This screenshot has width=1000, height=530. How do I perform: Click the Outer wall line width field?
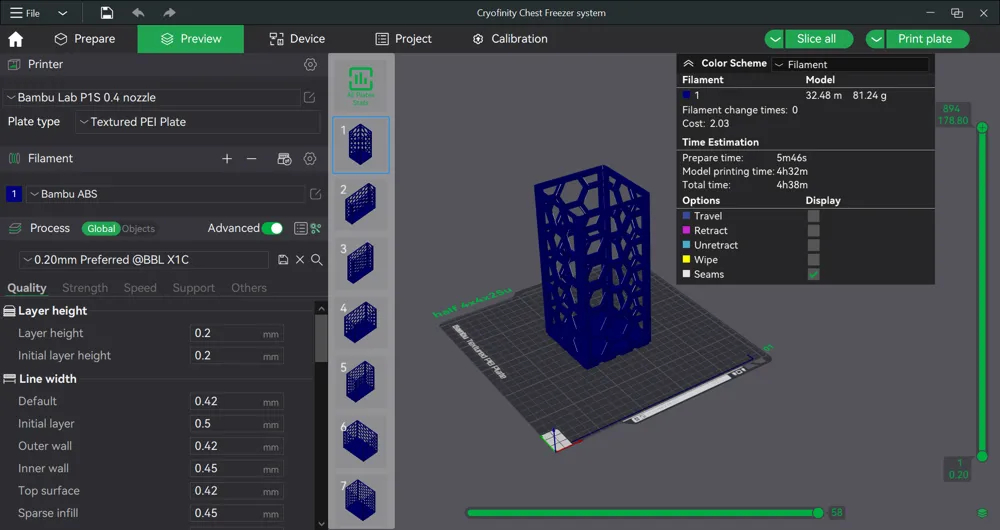click(237, 446)
